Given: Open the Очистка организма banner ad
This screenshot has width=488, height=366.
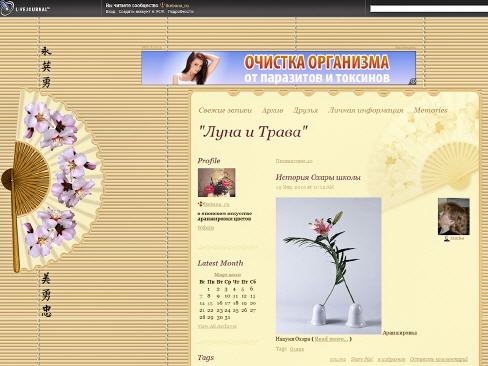Looking at the screenshot, I should click(x=279, y=68).
